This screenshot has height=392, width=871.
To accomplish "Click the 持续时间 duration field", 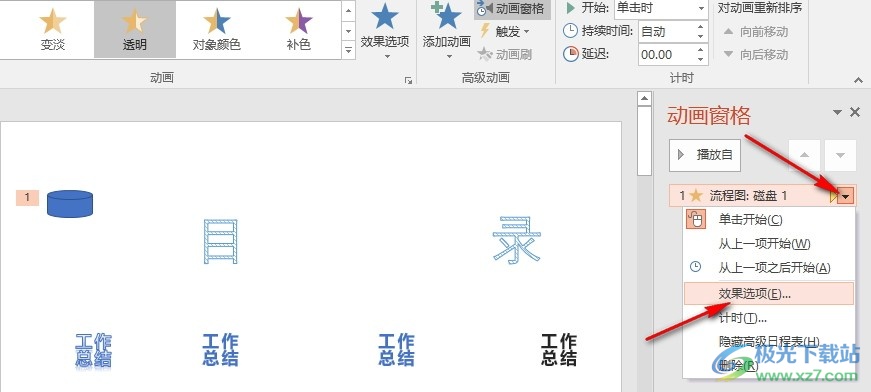I will [x=667, y=32].
